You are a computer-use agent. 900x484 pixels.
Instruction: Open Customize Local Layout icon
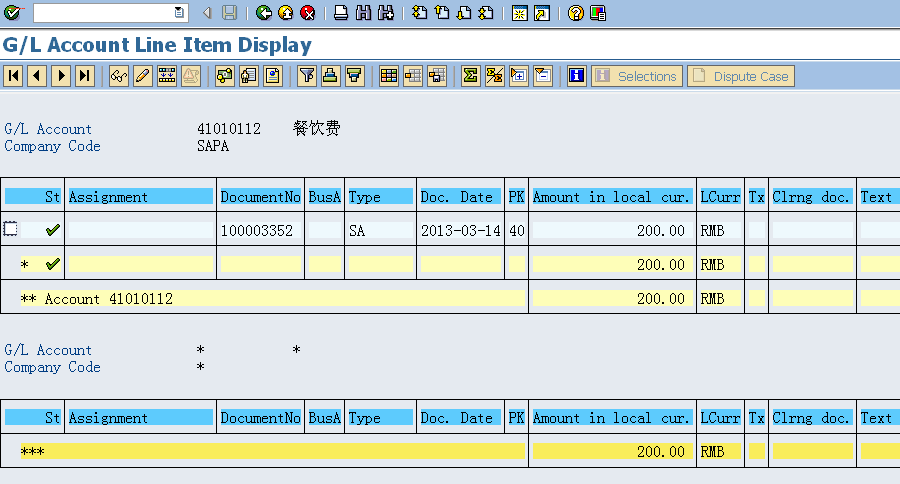coord(598,13)
